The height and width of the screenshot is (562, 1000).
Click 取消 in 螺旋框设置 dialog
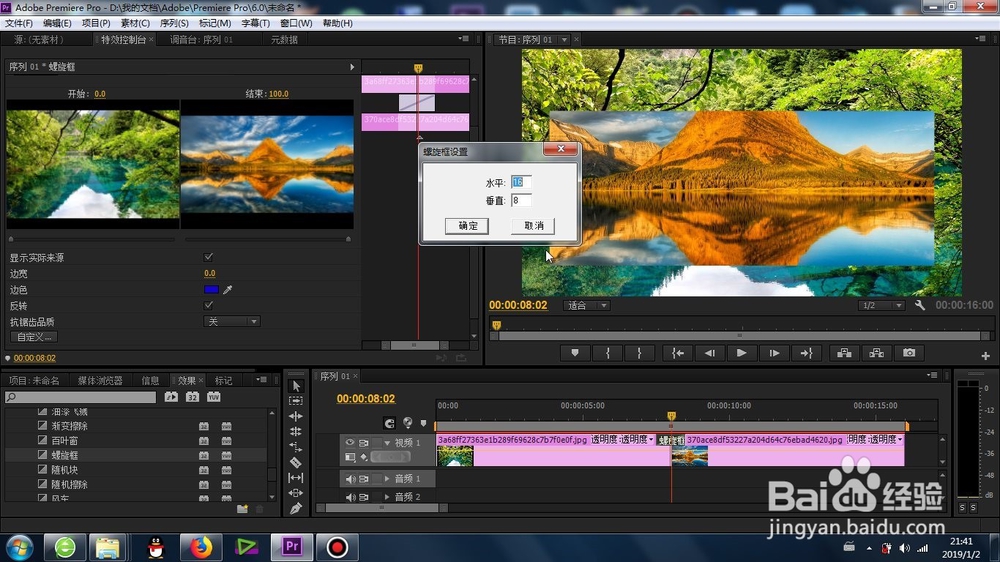click(533, 226)
